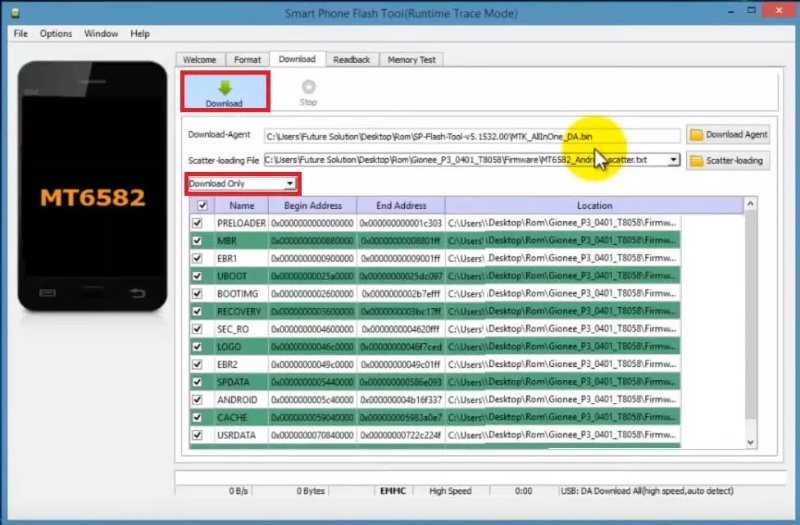Screen dimensions: 800x525
Task: Click the Download Agent folder icon
Action: (x=696, y=135)
